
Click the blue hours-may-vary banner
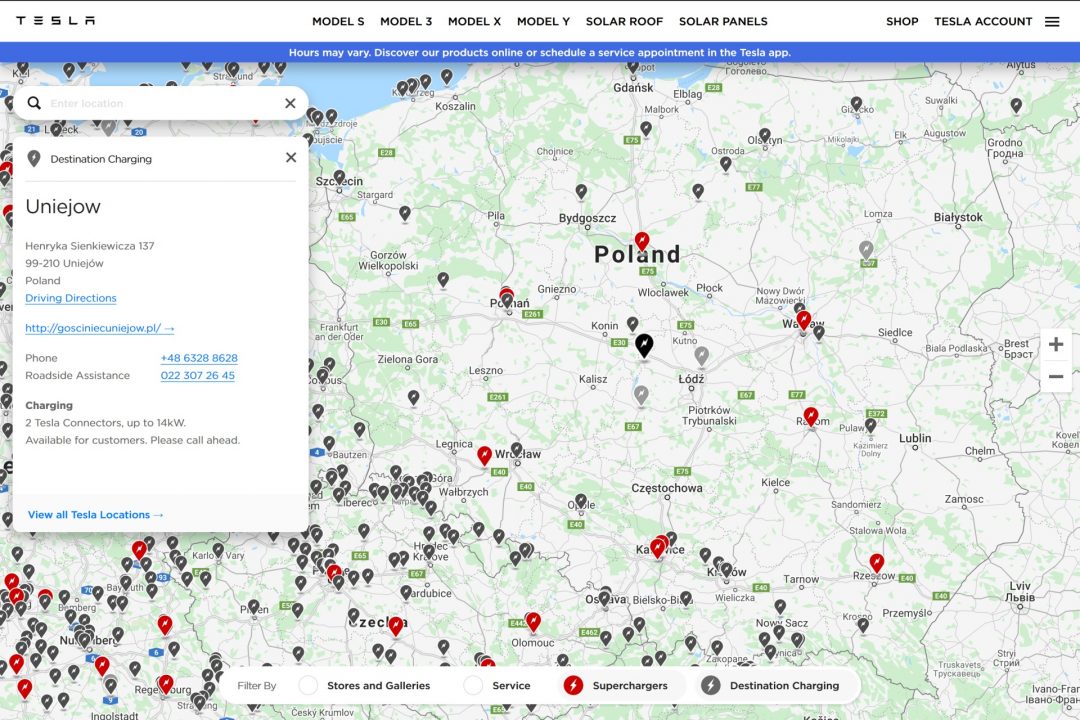point(540,52)
